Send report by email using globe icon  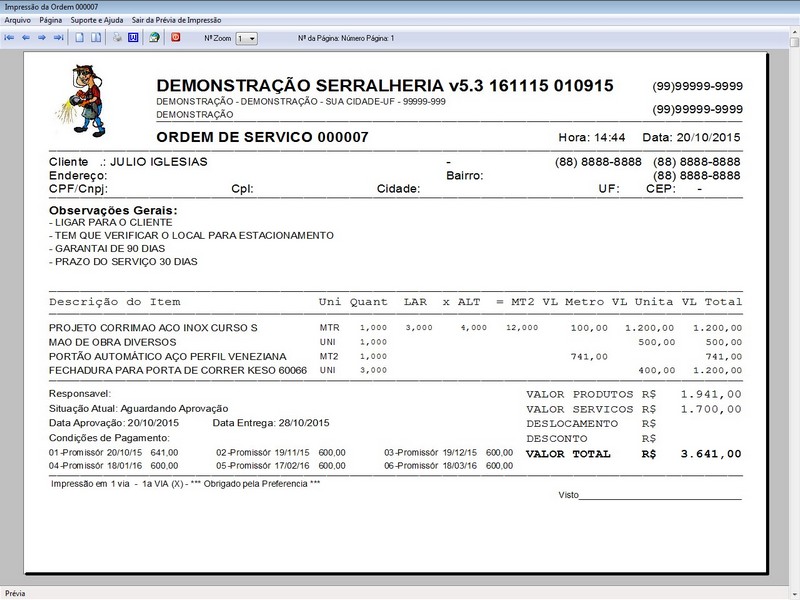(155, 37)
